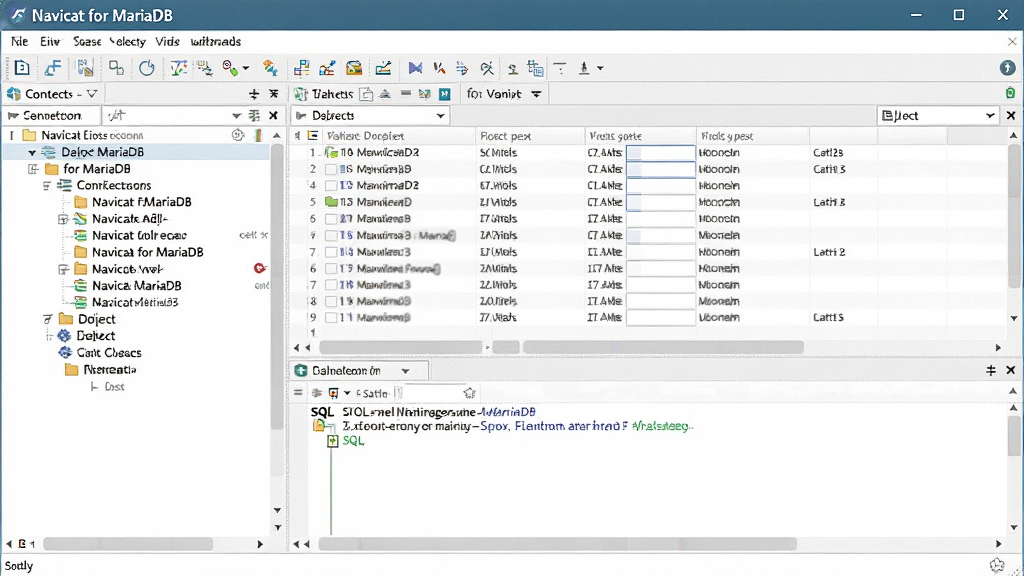The width and height of the screenshot is (1024, 576).
Task: Close the lower Dalnateon panel with X
Action: pos(1011,370)
